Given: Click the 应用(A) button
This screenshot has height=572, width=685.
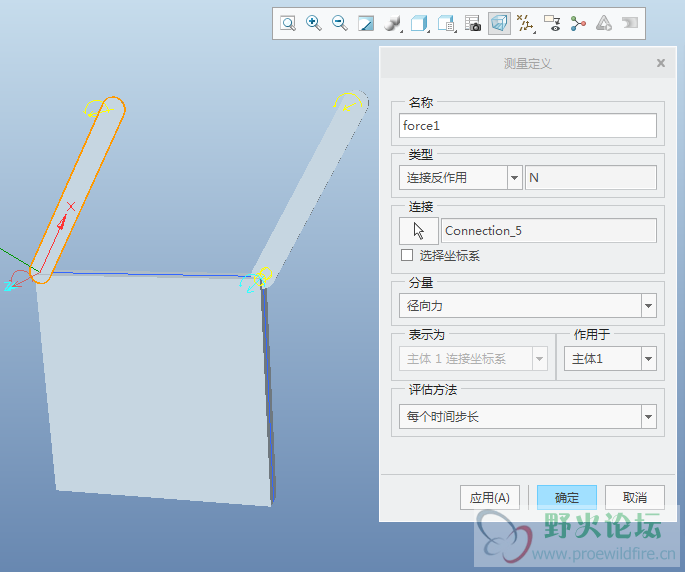Looking at the screenshot, I should [x=490, y=497].
